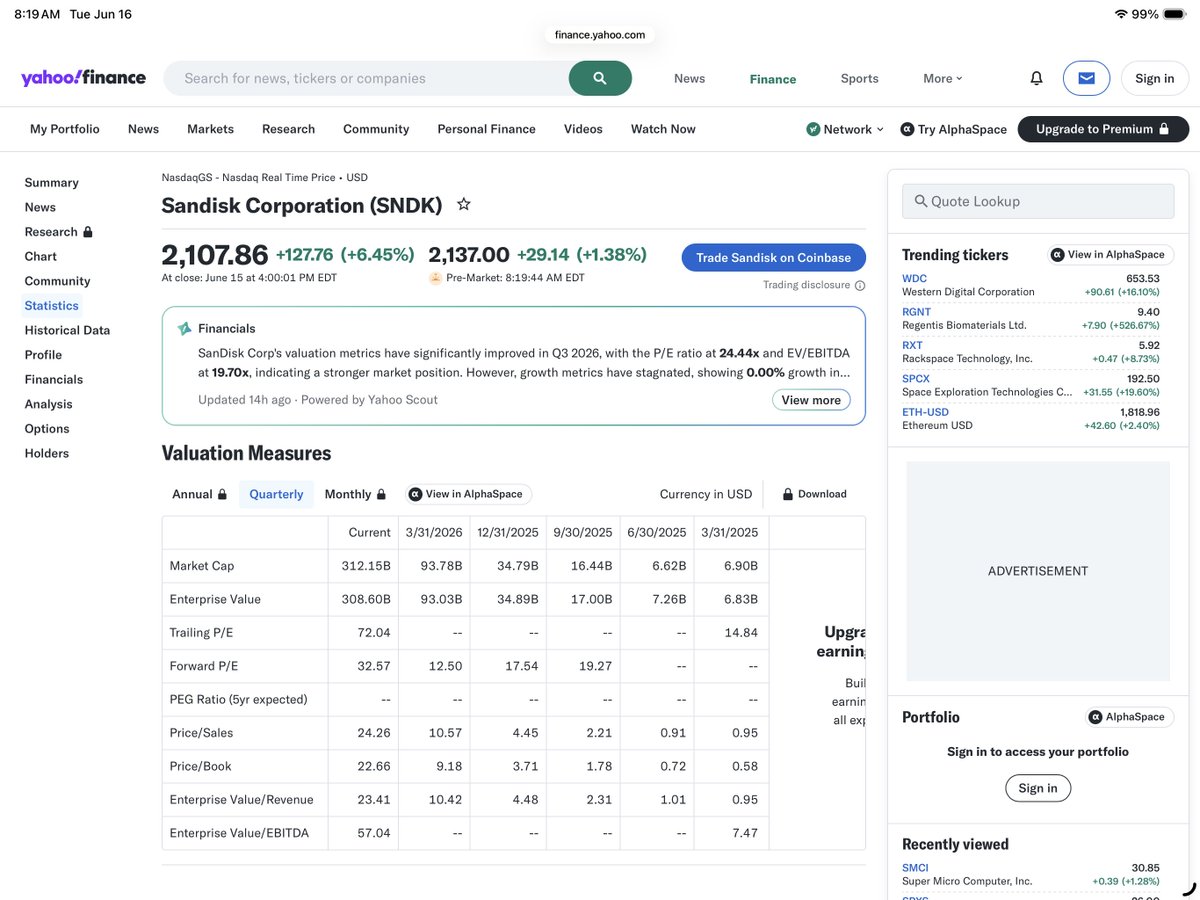Image resolution: width=1200 pixels, height=900 pixels.
Task: Open Watch Now
Action: coord(663,129)
